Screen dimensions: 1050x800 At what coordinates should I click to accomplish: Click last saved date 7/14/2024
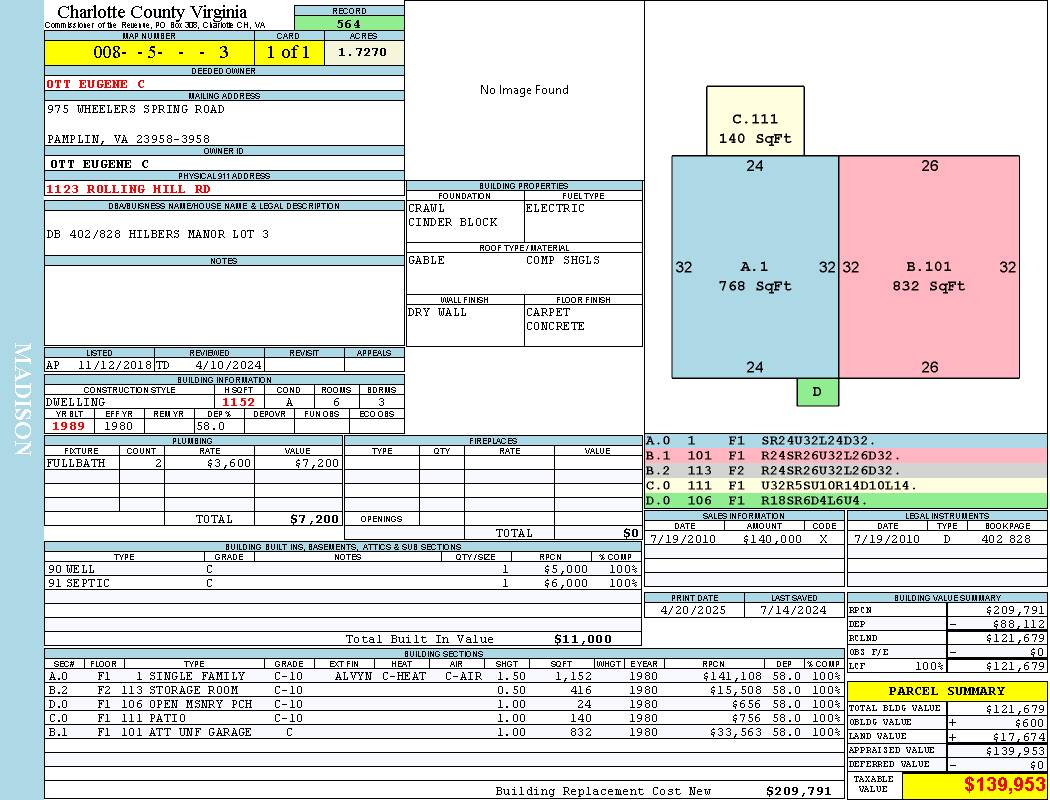point(794,611)
